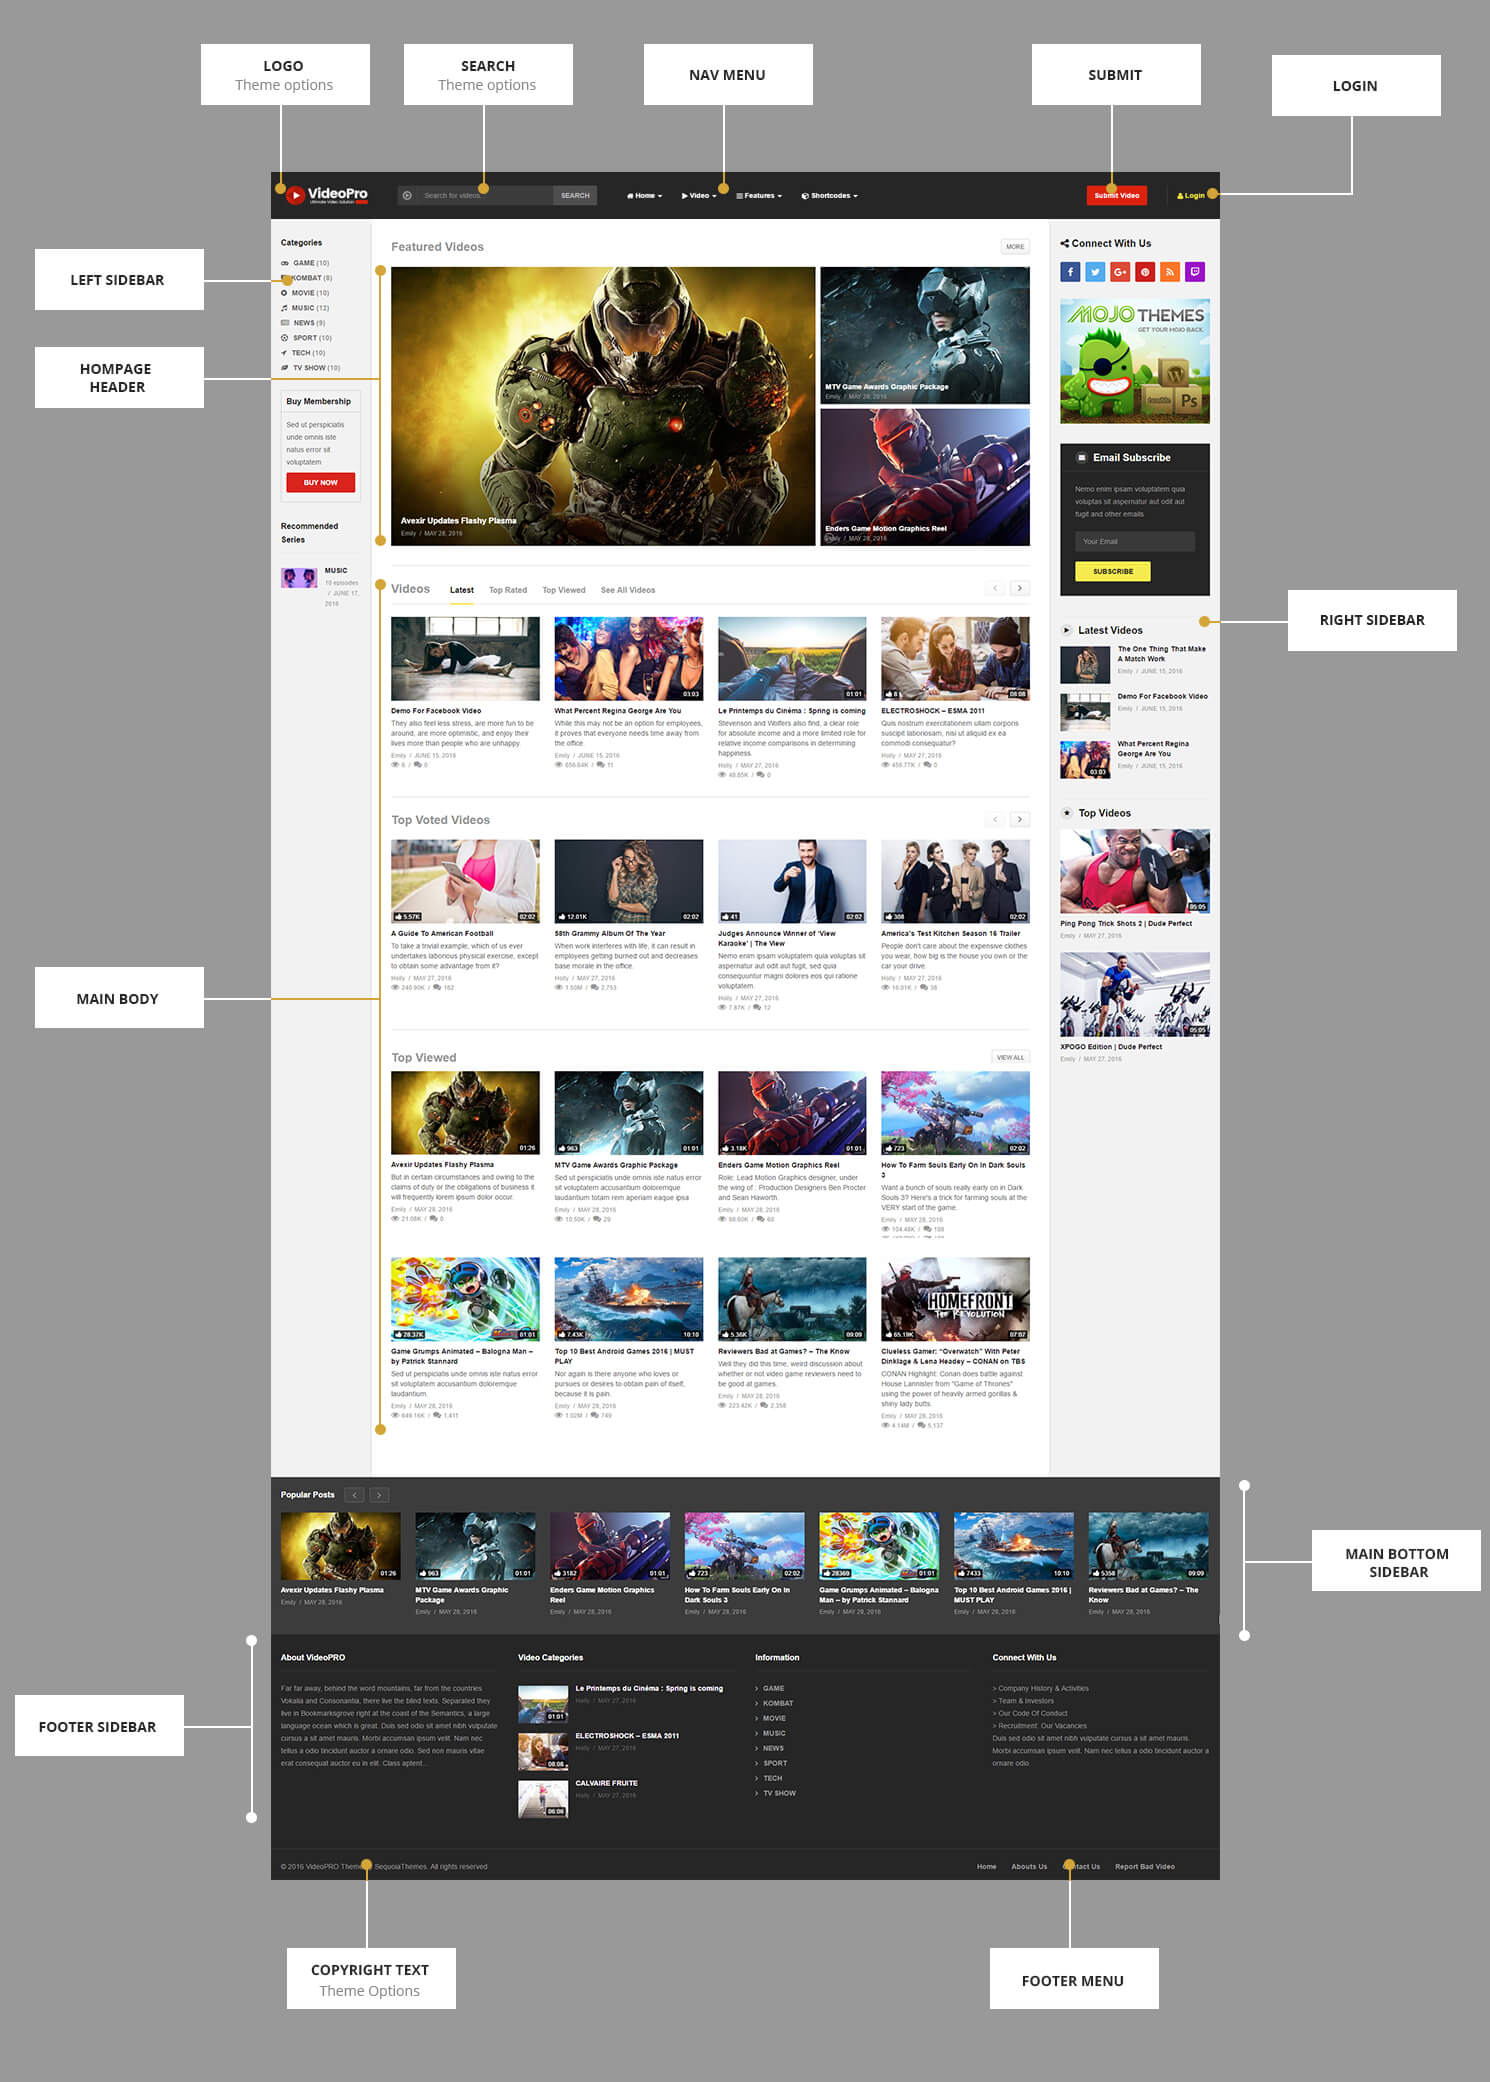
Task: Switch to the Top Rated tab
Action: (x=507, y=590)
